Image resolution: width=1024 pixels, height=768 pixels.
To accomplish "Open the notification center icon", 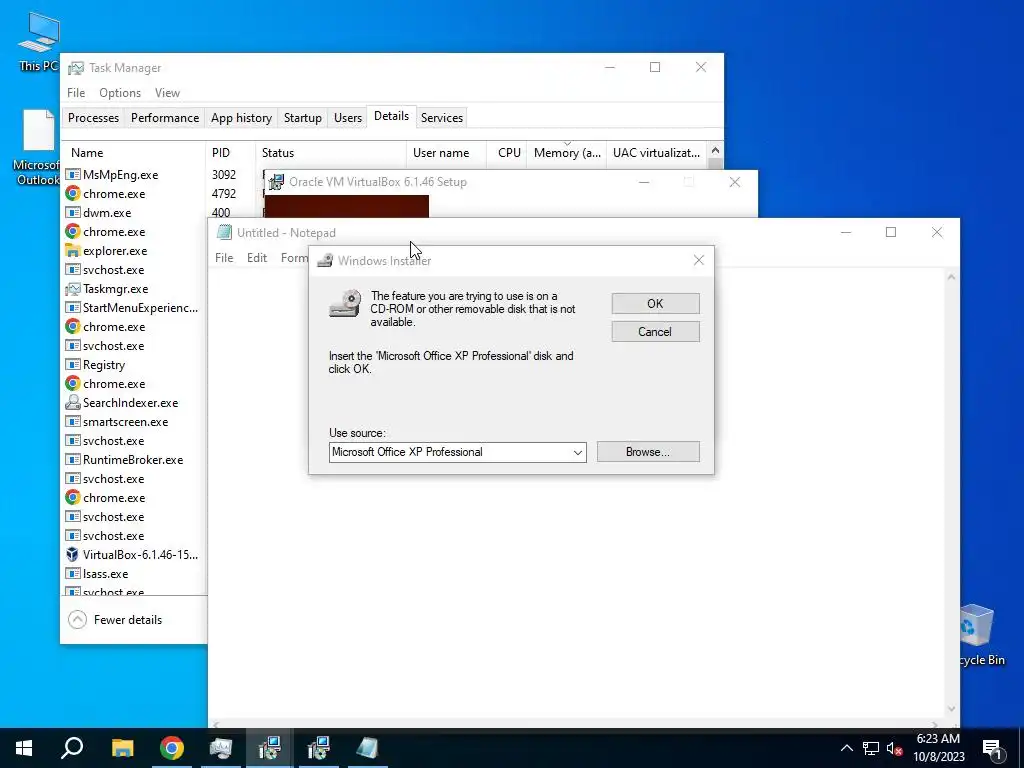I will coord(993,749).
